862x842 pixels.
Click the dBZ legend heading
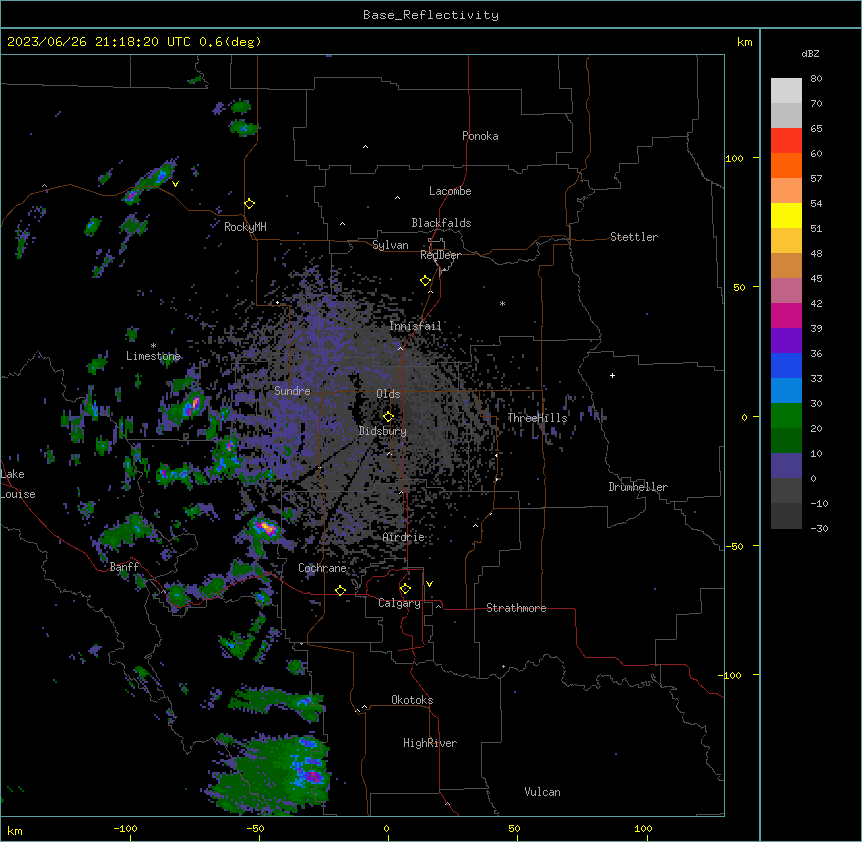[810, 54]
